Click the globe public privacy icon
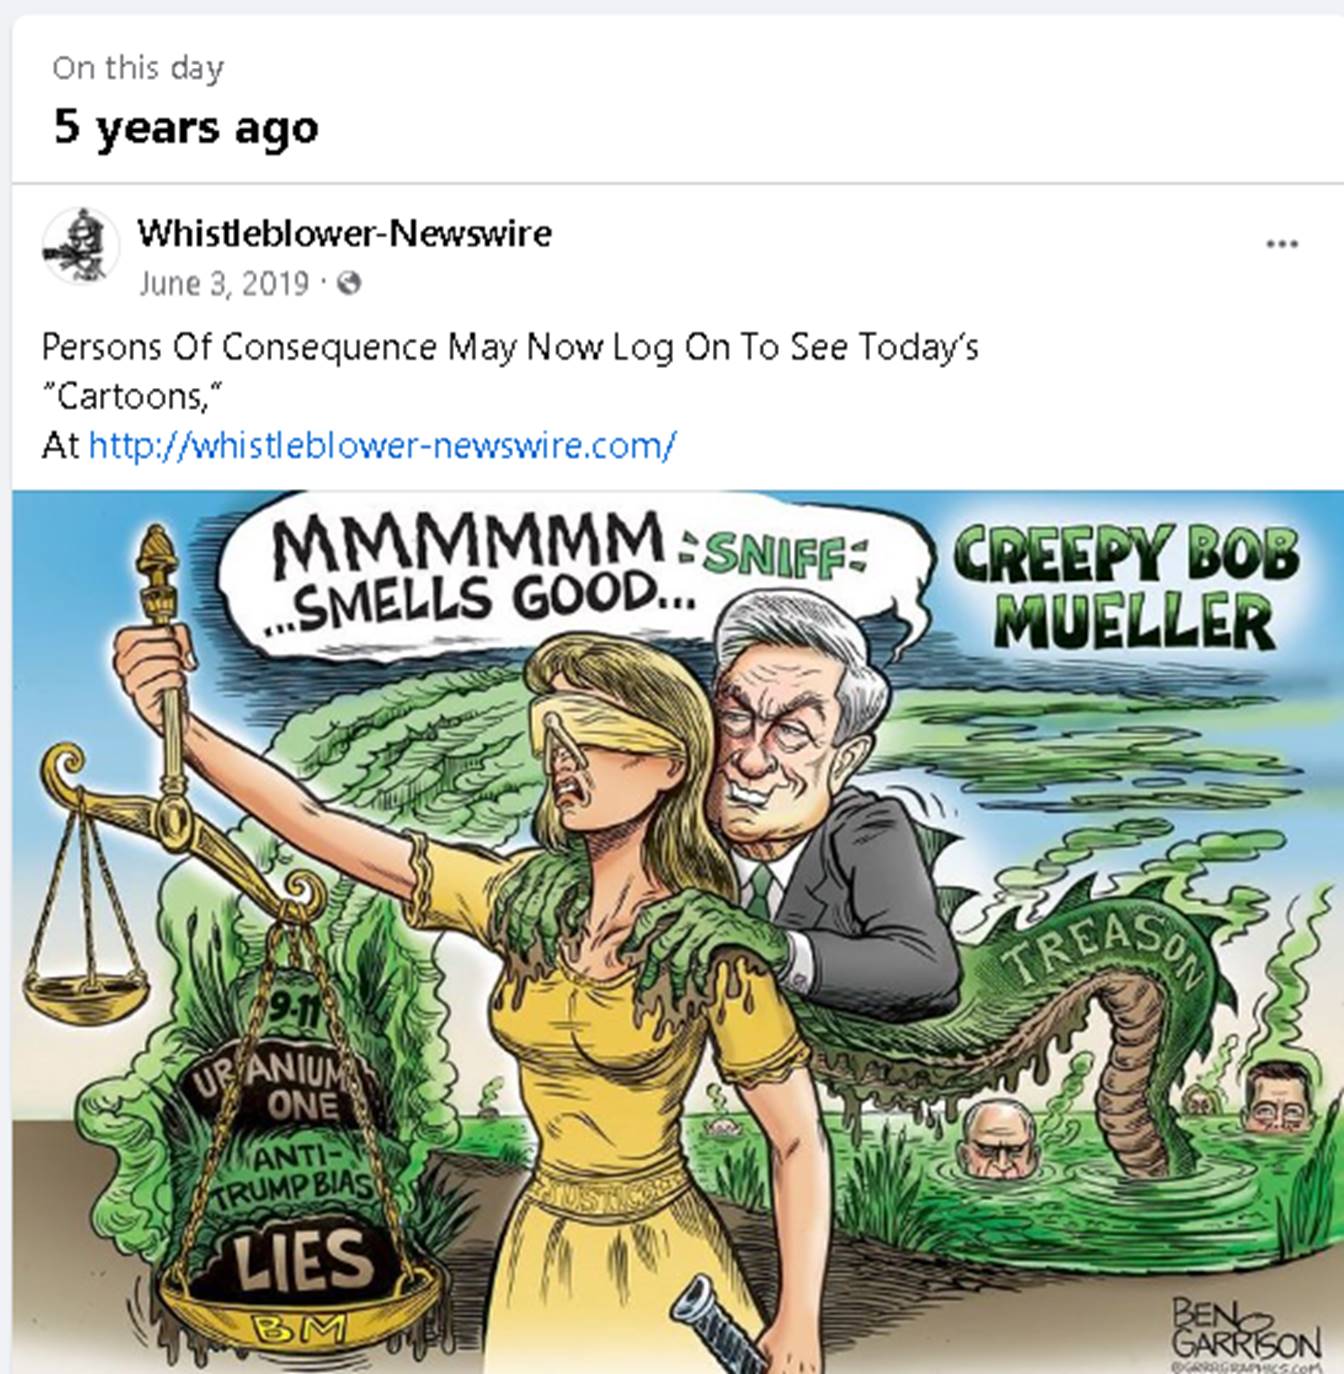This screenshot has width=1344, height=1374. pyautogui.click(x=348, y=283)
